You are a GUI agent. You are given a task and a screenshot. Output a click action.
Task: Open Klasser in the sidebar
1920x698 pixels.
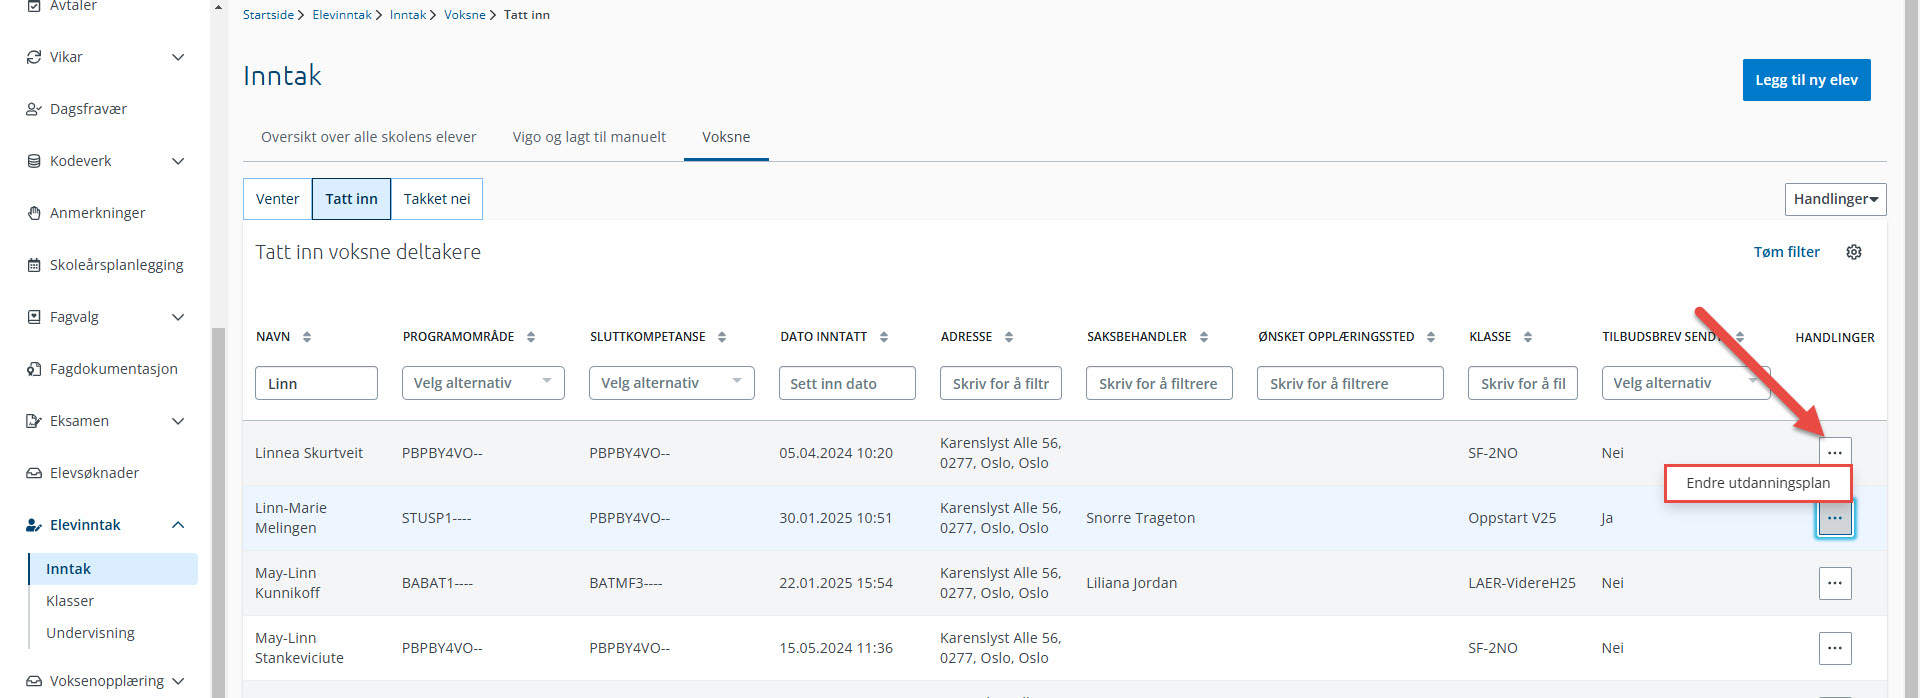point(70,601)
